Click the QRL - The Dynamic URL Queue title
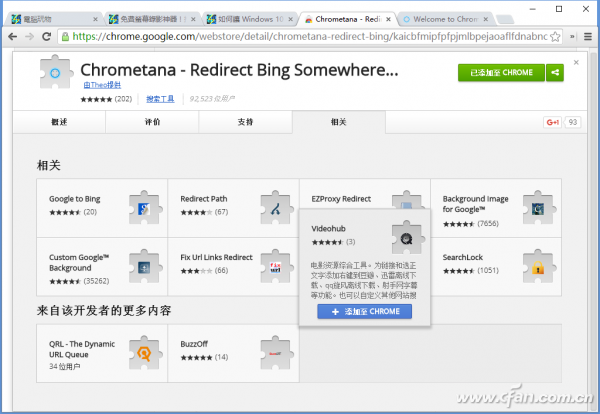600x414 pixels. 82,349
